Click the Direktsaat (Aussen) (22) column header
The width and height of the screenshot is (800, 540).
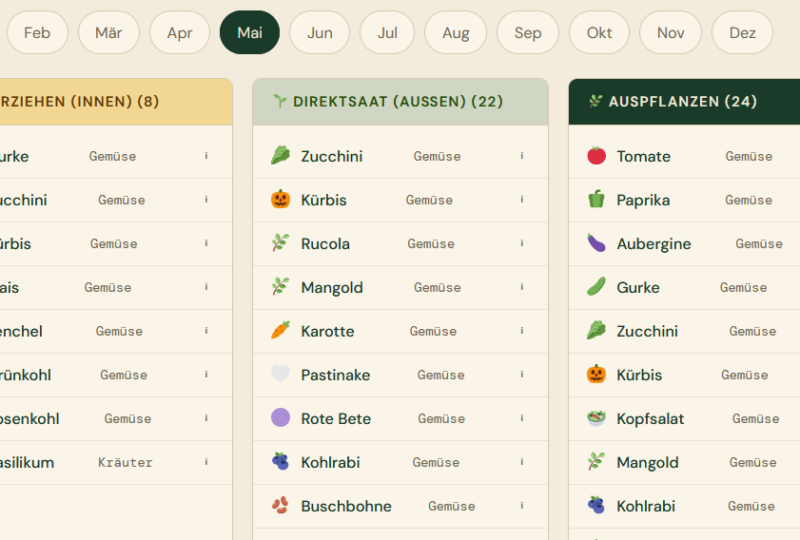[x=401, y=102]
